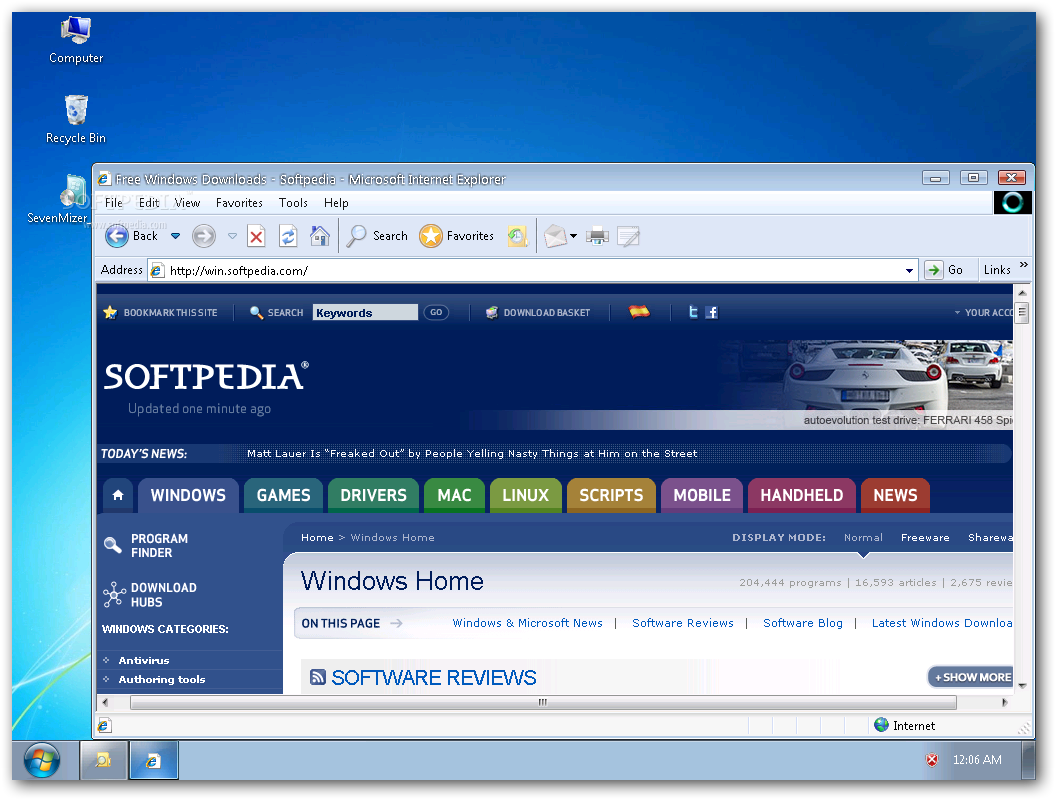Select Normal display mode

tap(863, 537)
